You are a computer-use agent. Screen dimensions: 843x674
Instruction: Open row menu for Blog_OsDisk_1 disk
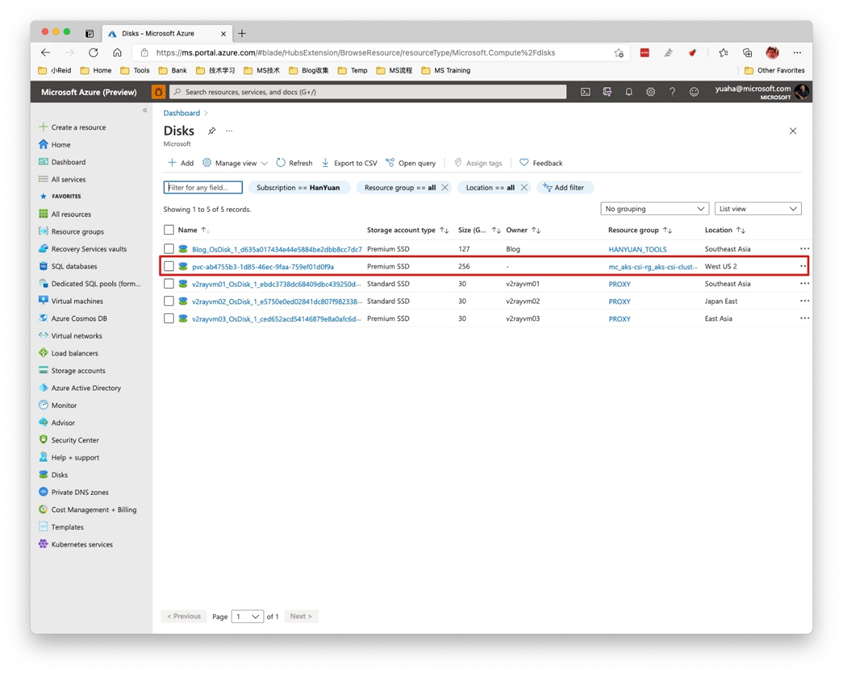(x=804, y=249)
